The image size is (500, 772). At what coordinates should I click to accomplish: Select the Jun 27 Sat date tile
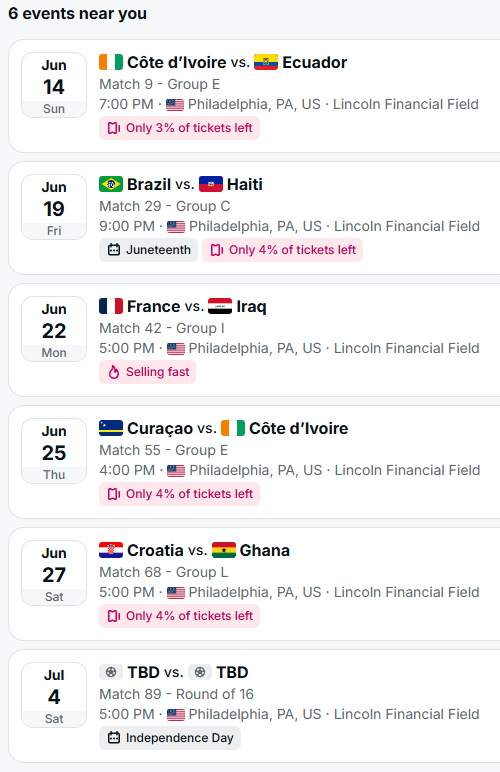pos(54,573)
